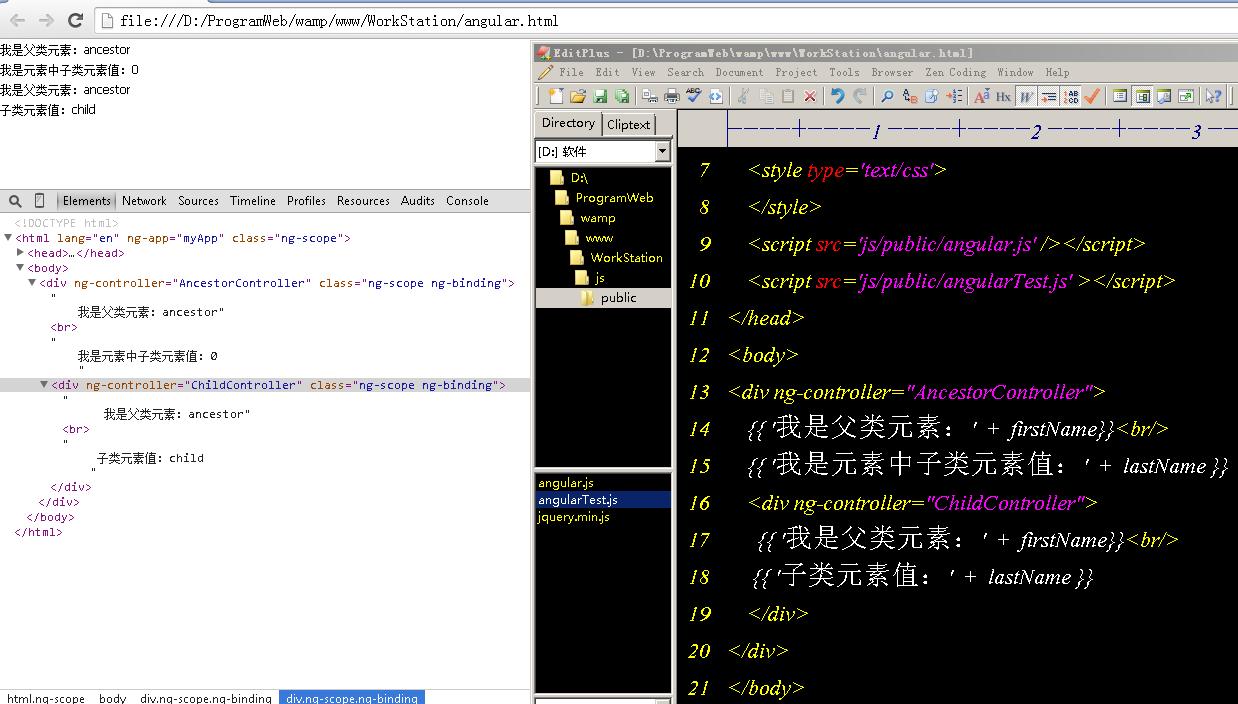Click the context help arrow-question icon
Image resolution: width=1238 pixels, height=704 pixels.
[1213, 96]
